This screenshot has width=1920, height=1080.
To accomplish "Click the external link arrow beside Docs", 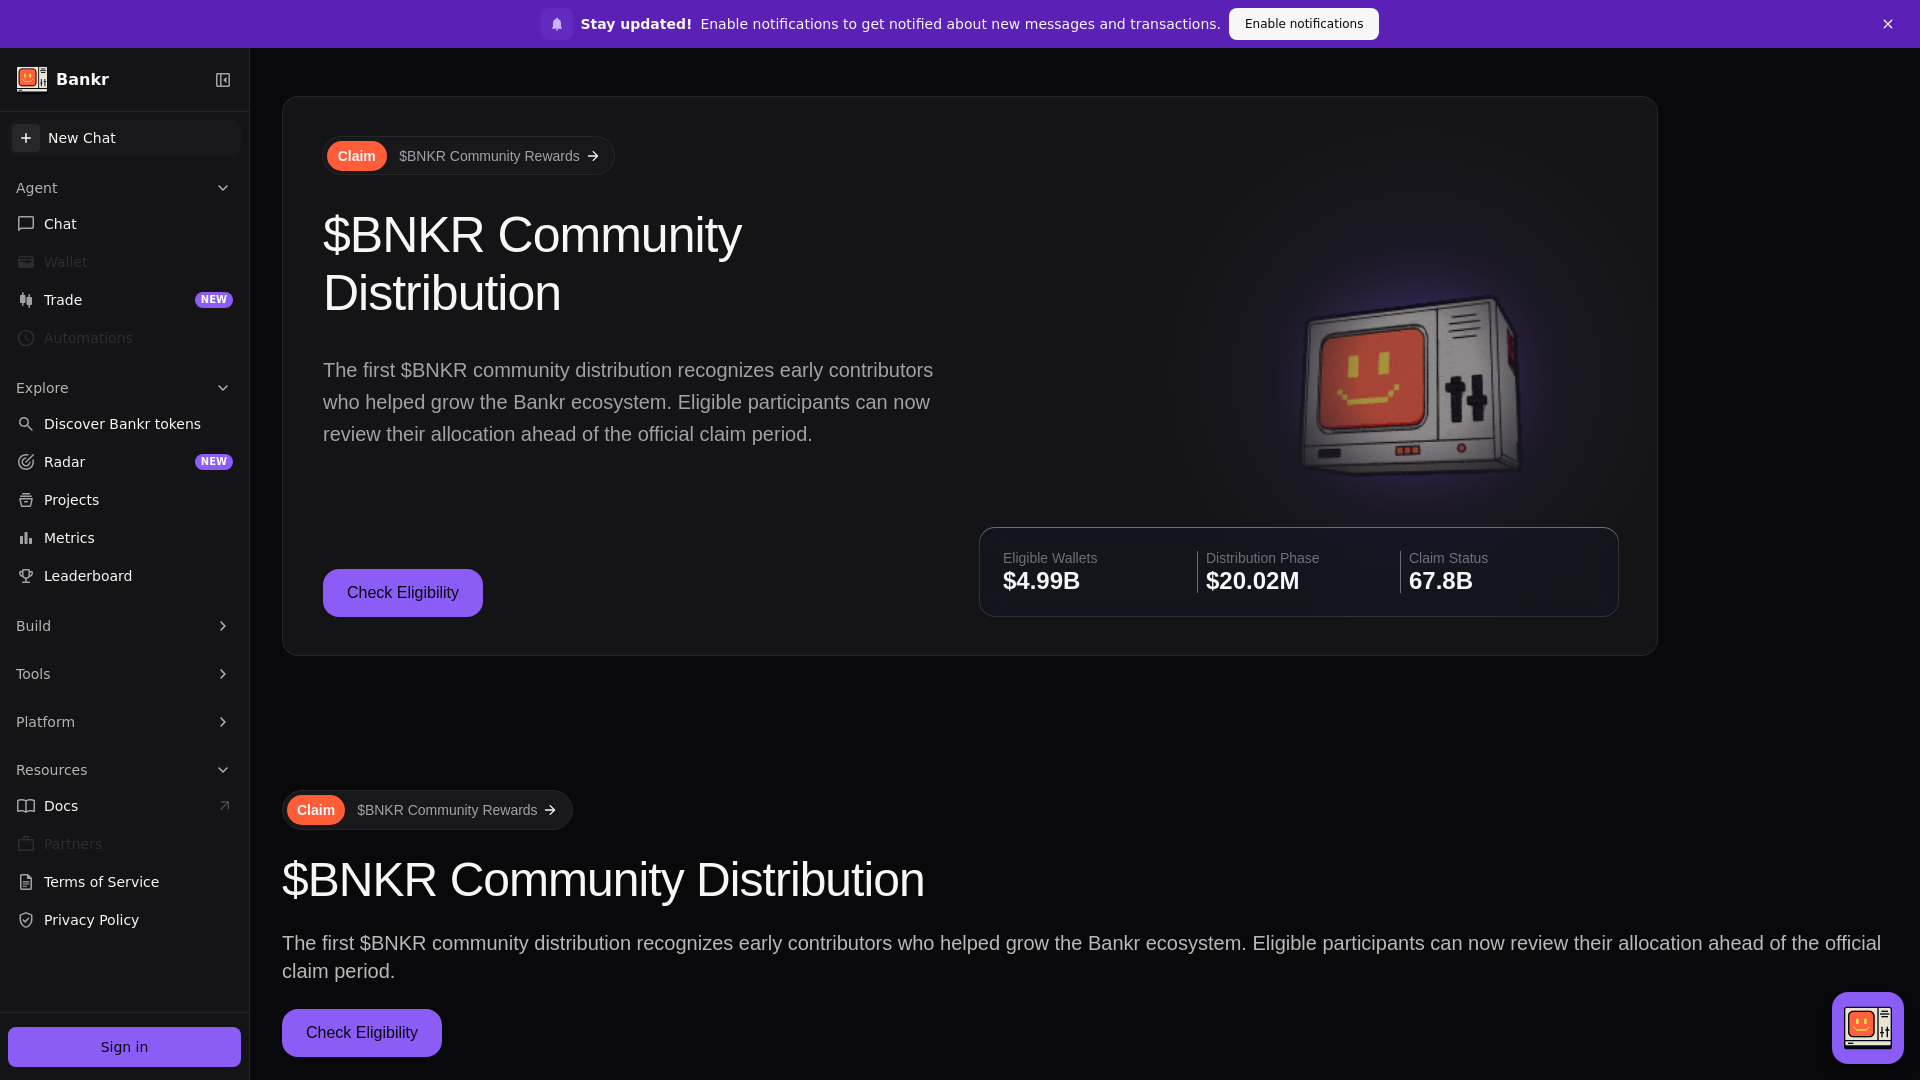I will (x=224, y=806).
